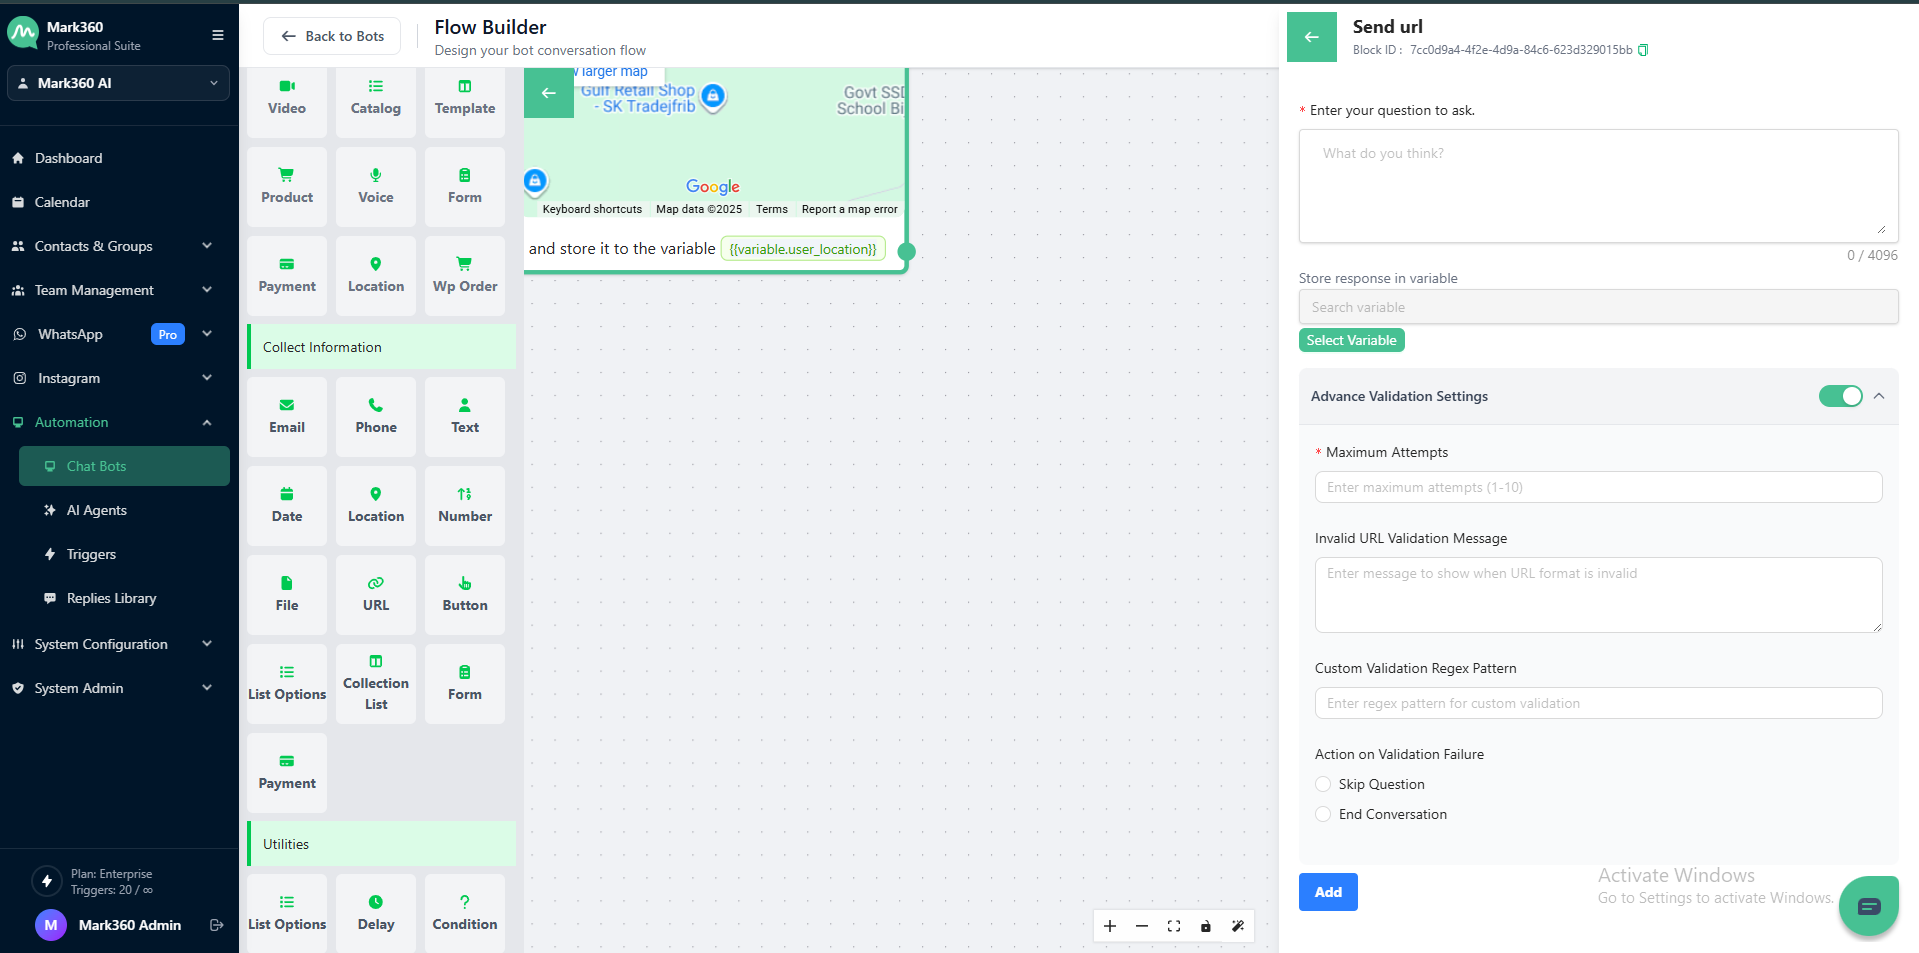1919x953 pixels.
Task: Add the Delay utility block
Action: click(x=376, y=913)
